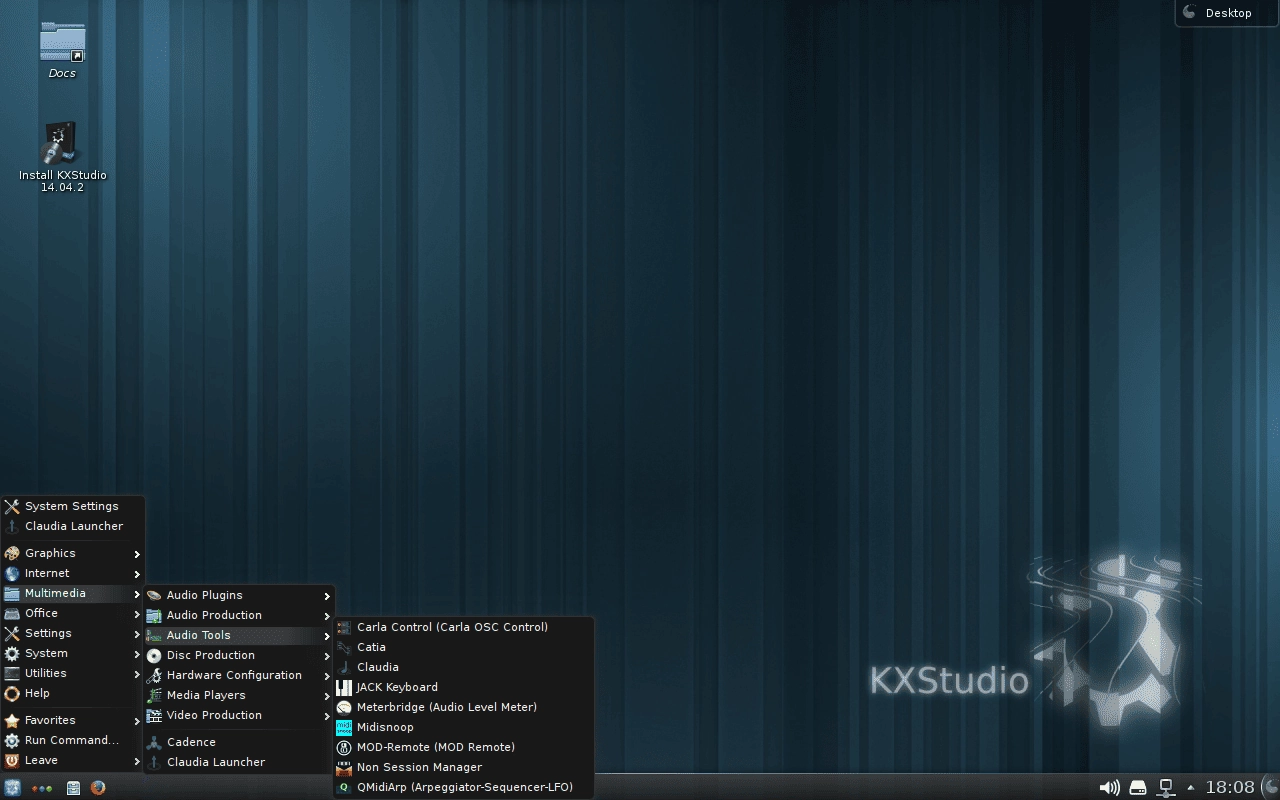Click the three-dot activities icon in the panel
1280x800 pixels.
coord(42,788)
